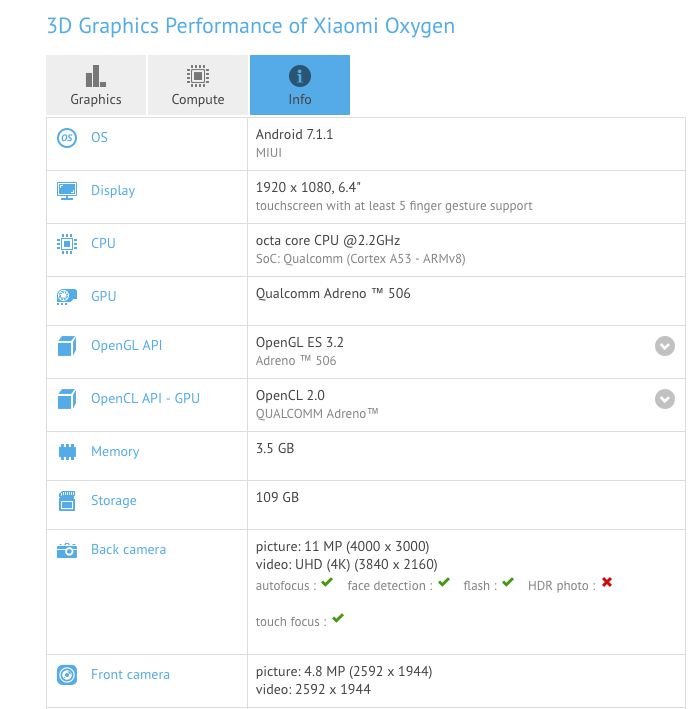Click the OS icon in the info table
This screenshot has width=697, height=709.
coord(67,138)
